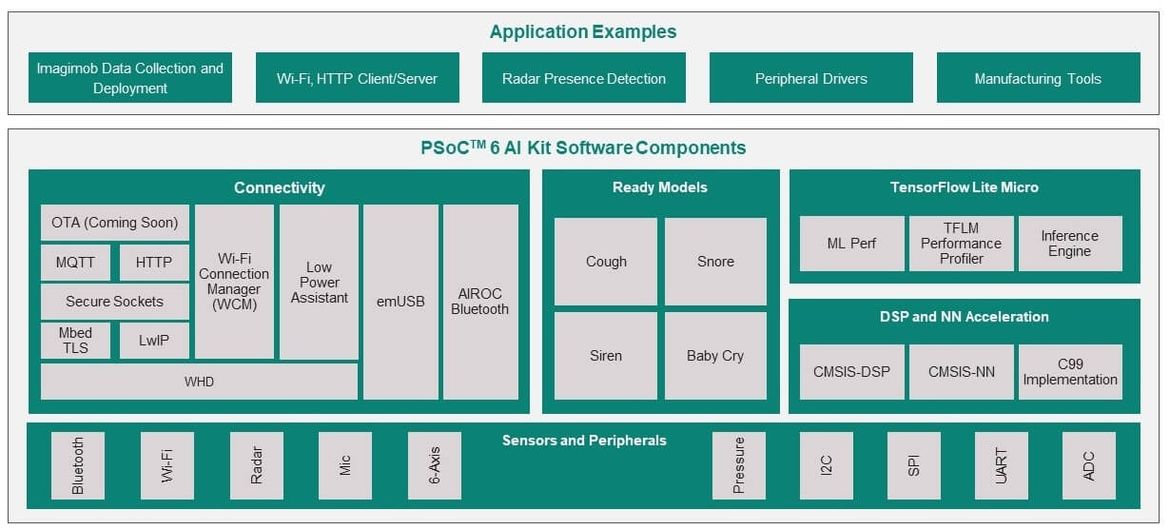1170x530 pixels.
Task: Select the Inference Engine block
Action: [x=1070, y=243]
